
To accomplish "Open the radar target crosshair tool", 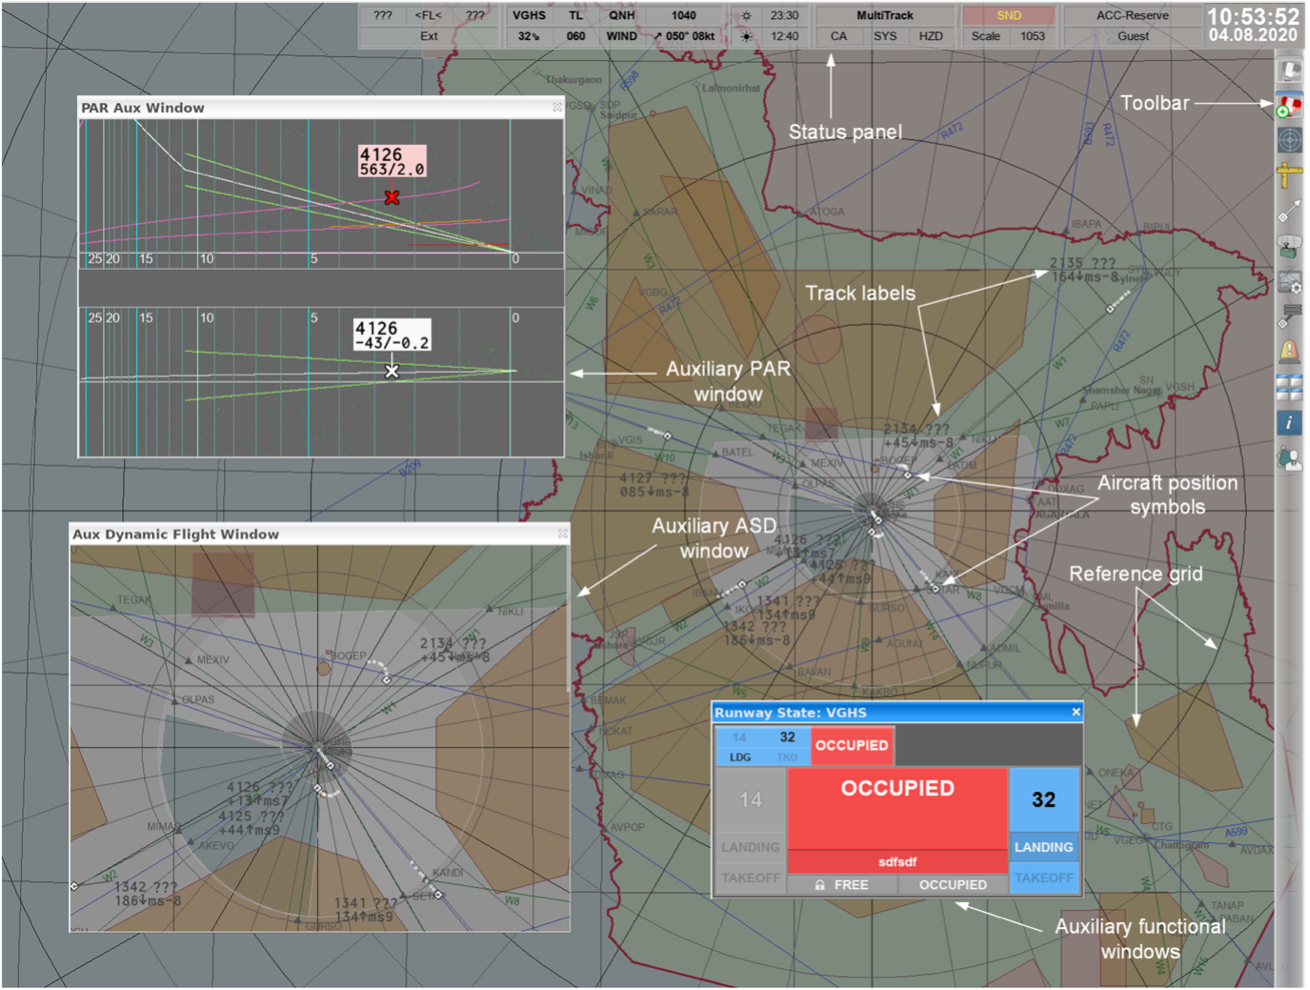I will tap(1289, 141).
